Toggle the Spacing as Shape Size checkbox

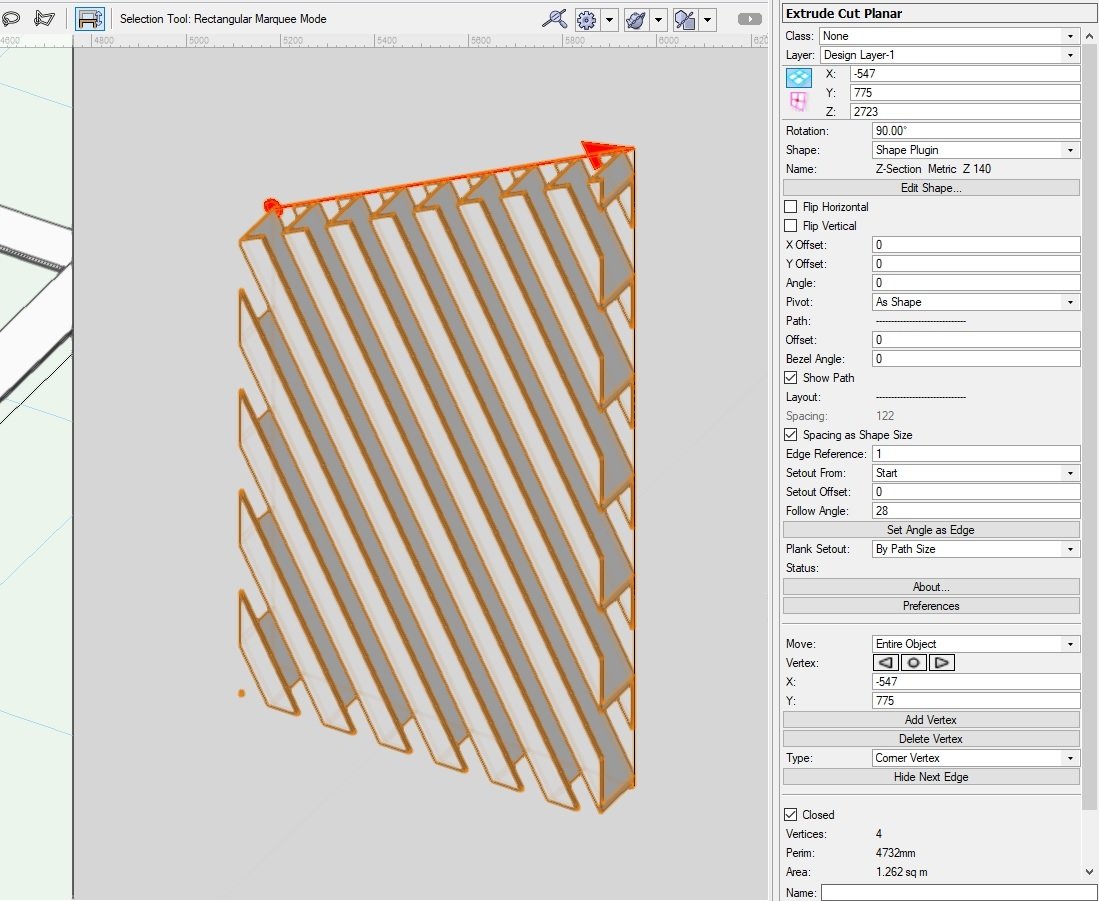tap(791, 435)
